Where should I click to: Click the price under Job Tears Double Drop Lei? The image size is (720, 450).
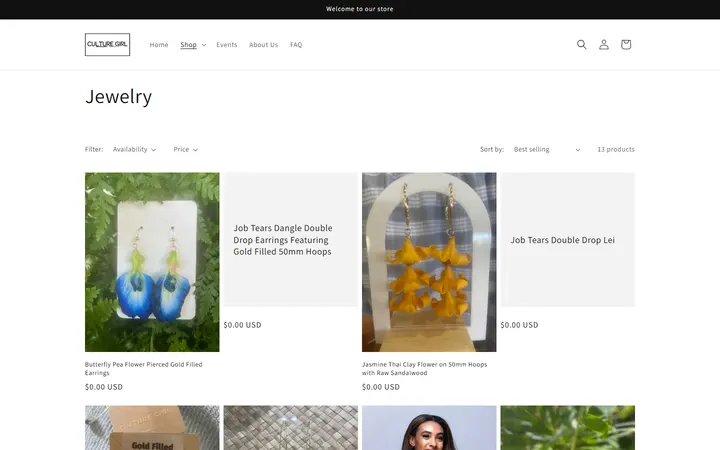click(x=519, y=325)
